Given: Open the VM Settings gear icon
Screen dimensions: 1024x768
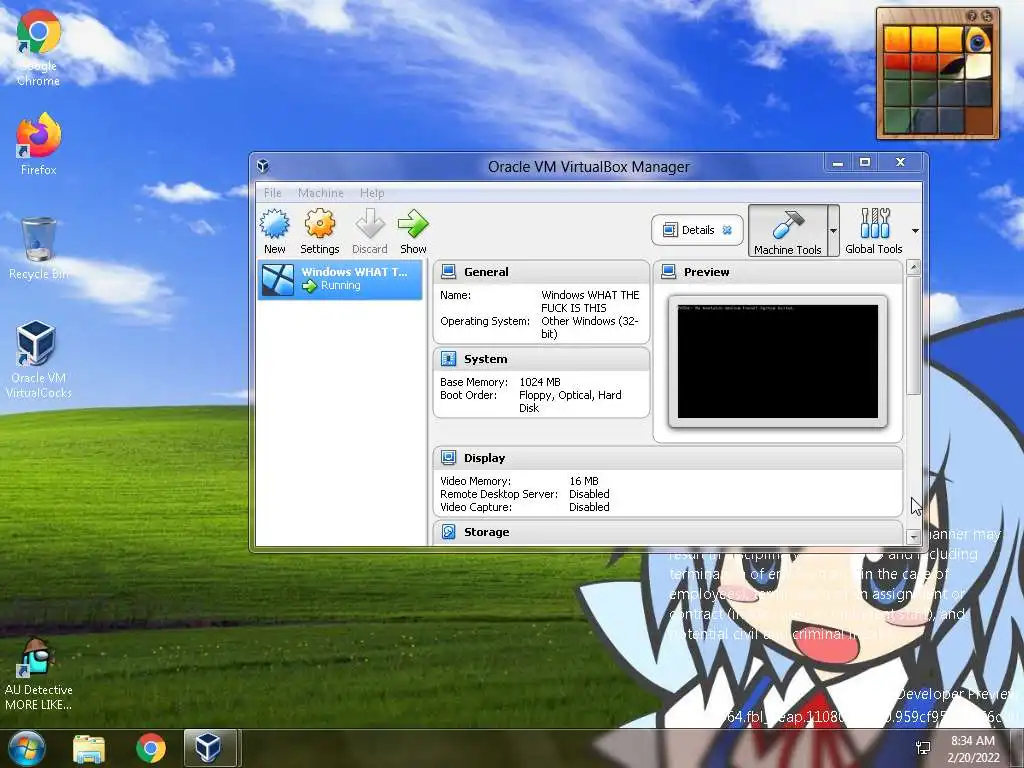Looking at the screenshot, I should 319,224.
